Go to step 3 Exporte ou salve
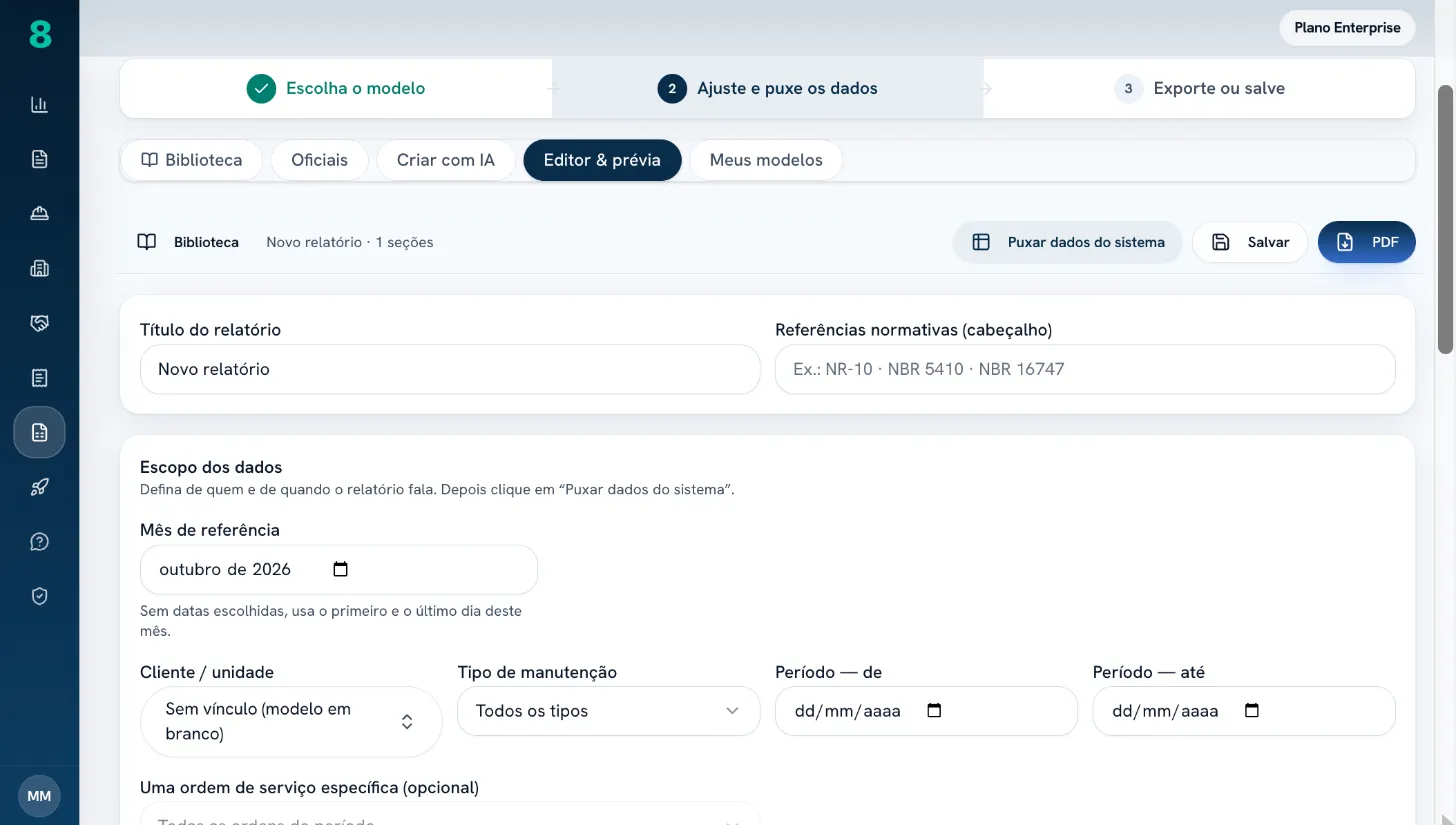The height and width of the screenshot is (825, 1456). point(1200,88)
